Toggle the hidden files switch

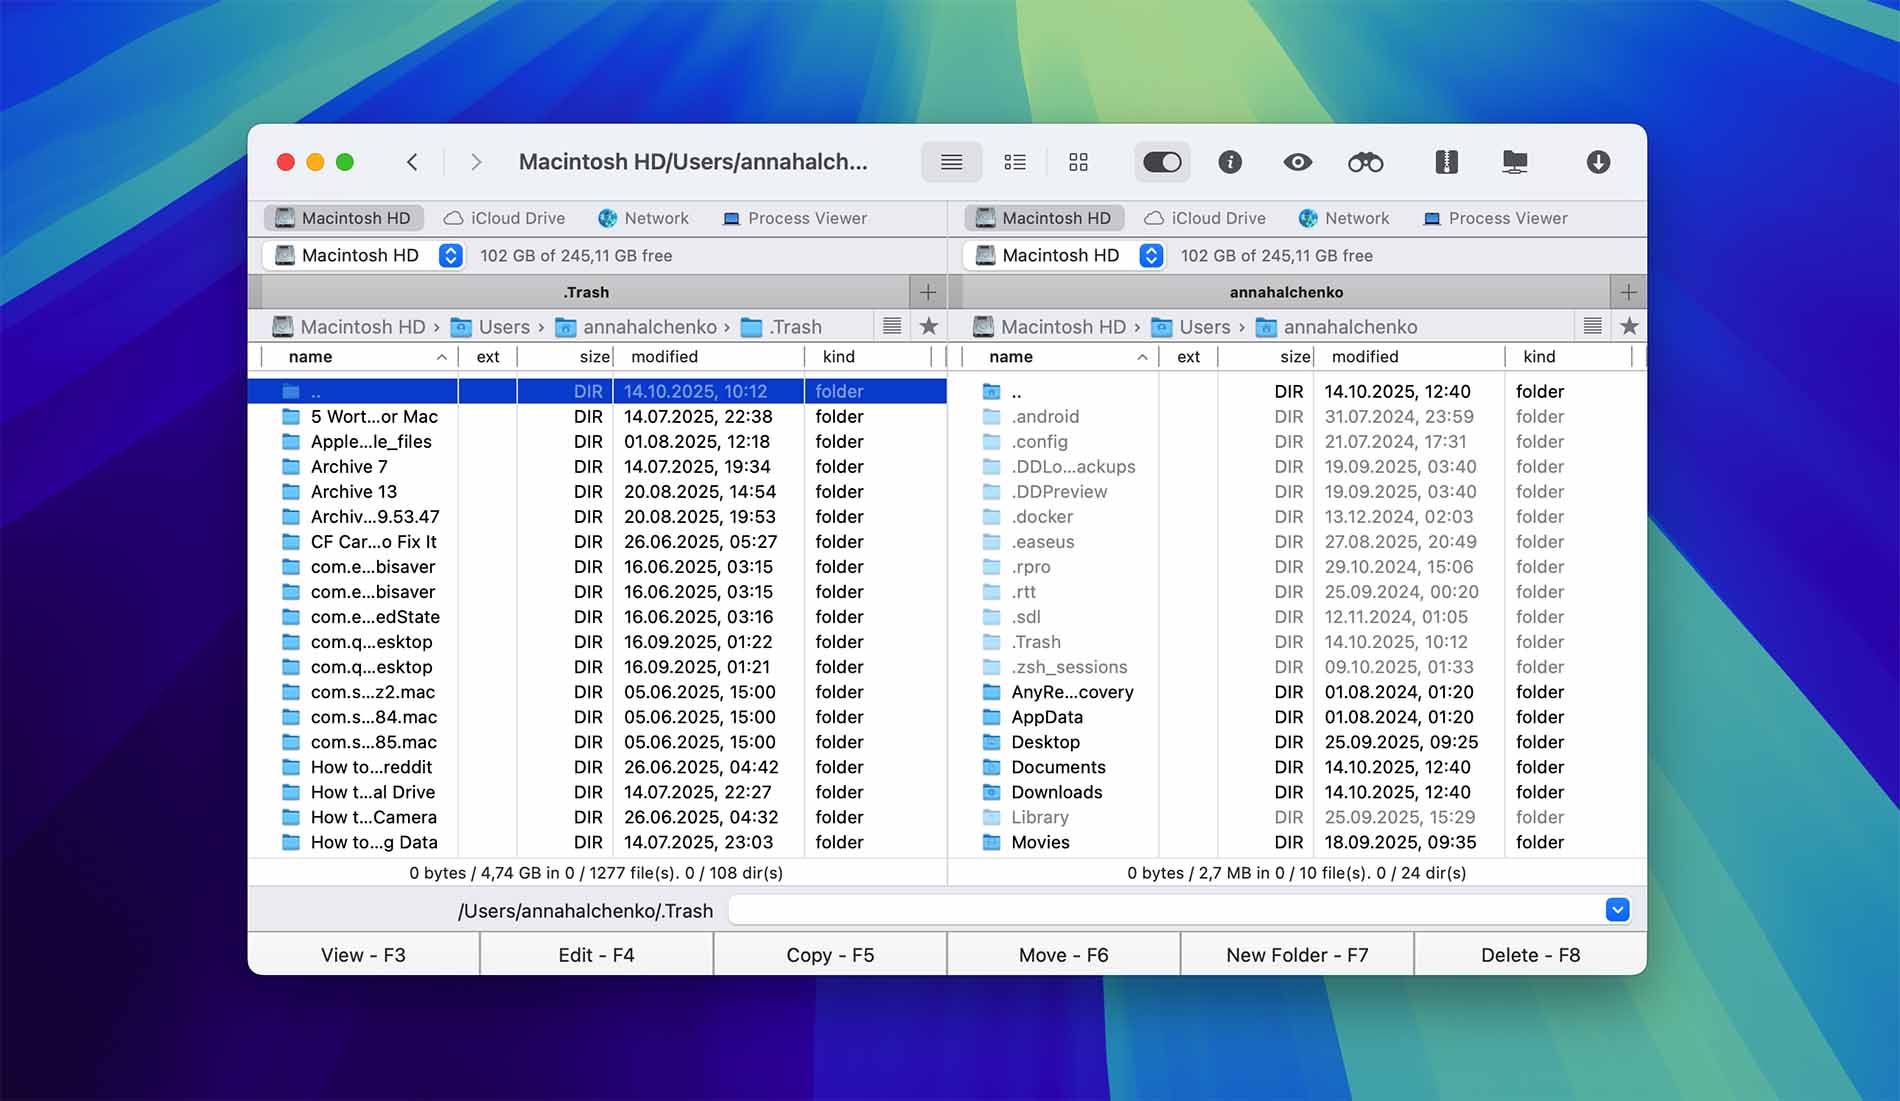click(1161, 162)
